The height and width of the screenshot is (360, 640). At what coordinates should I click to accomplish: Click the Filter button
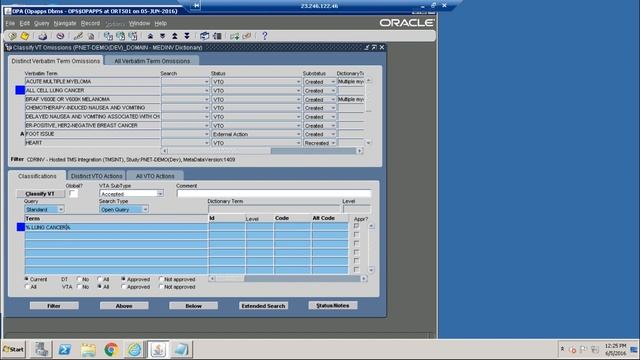coord(54,306)
